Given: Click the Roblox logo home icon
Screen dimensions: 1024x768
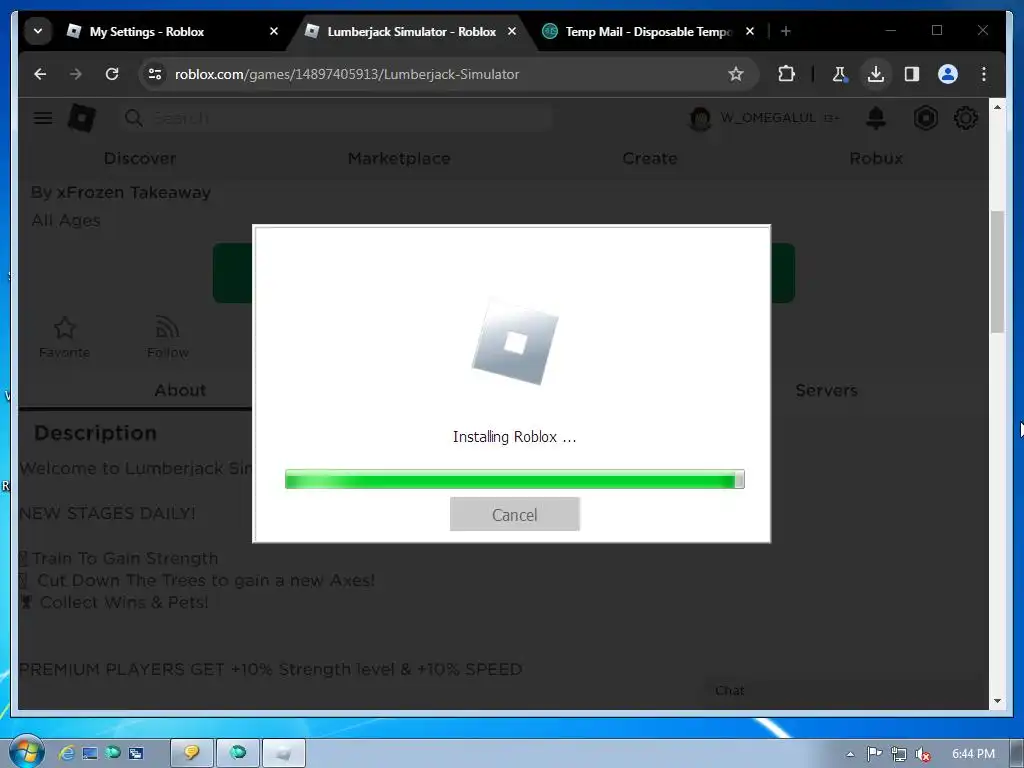Looking at the screenshot, I should (x=82, y=118).
